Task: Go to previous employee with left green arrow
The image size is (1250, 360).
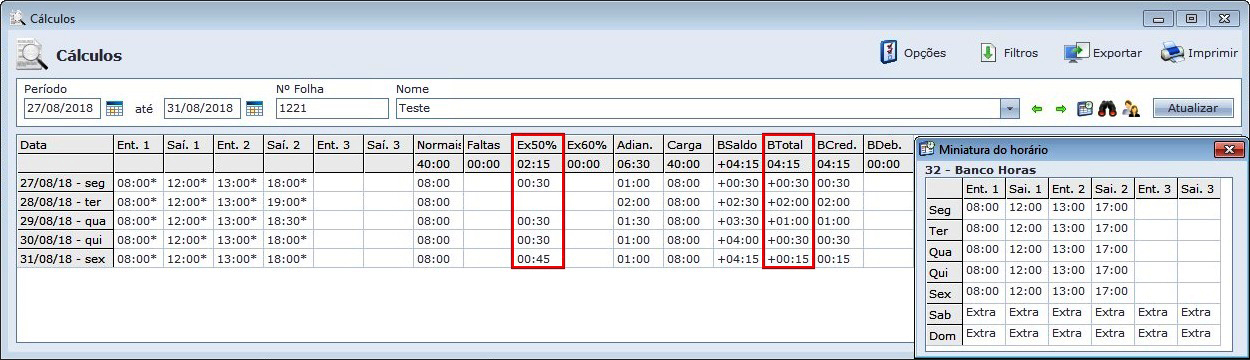Action: [1037, 108]
